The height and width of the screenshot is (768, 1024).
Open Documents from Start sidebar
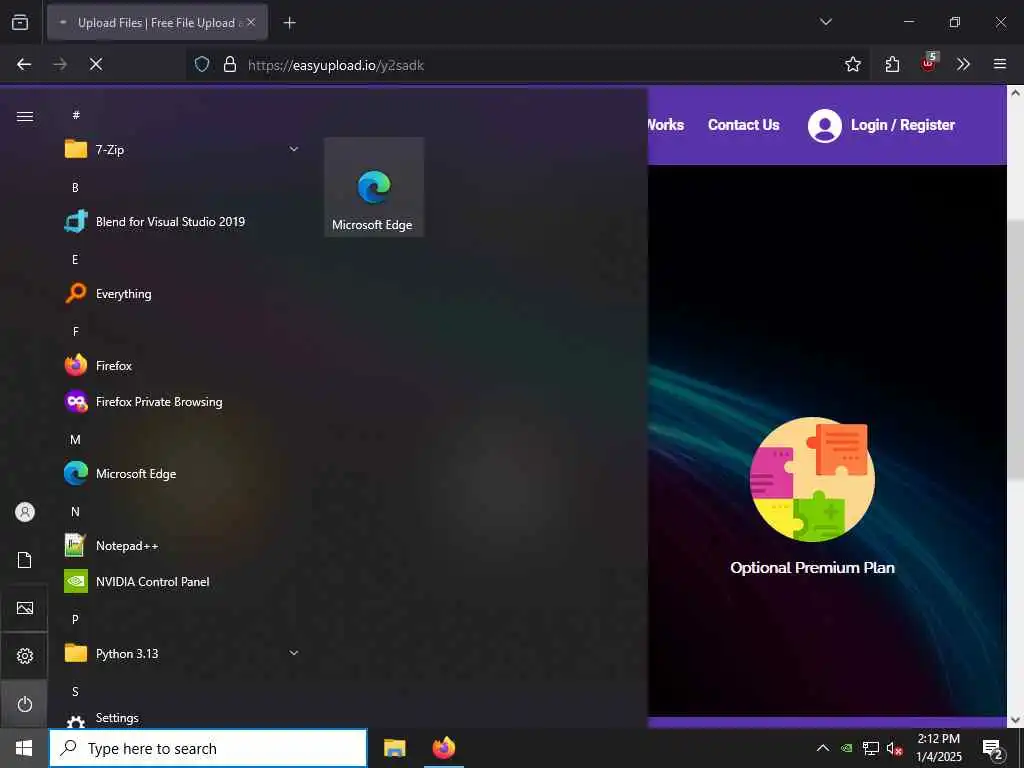click(25, 560)
